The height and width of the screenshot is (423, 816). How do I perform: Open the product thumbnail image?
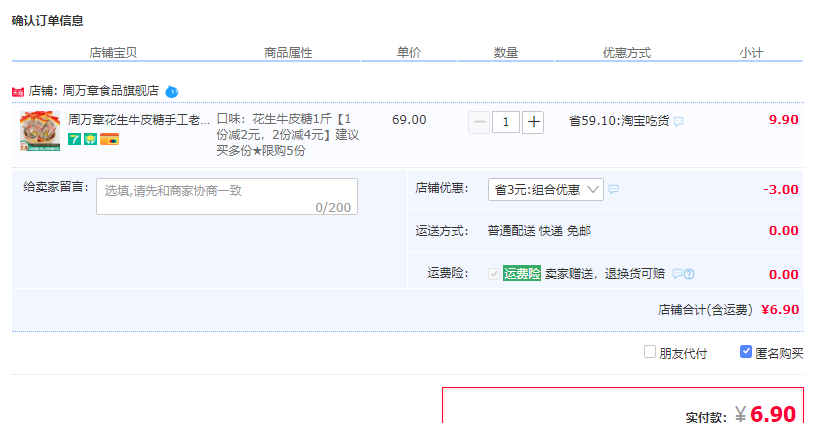tap(40, 131)
